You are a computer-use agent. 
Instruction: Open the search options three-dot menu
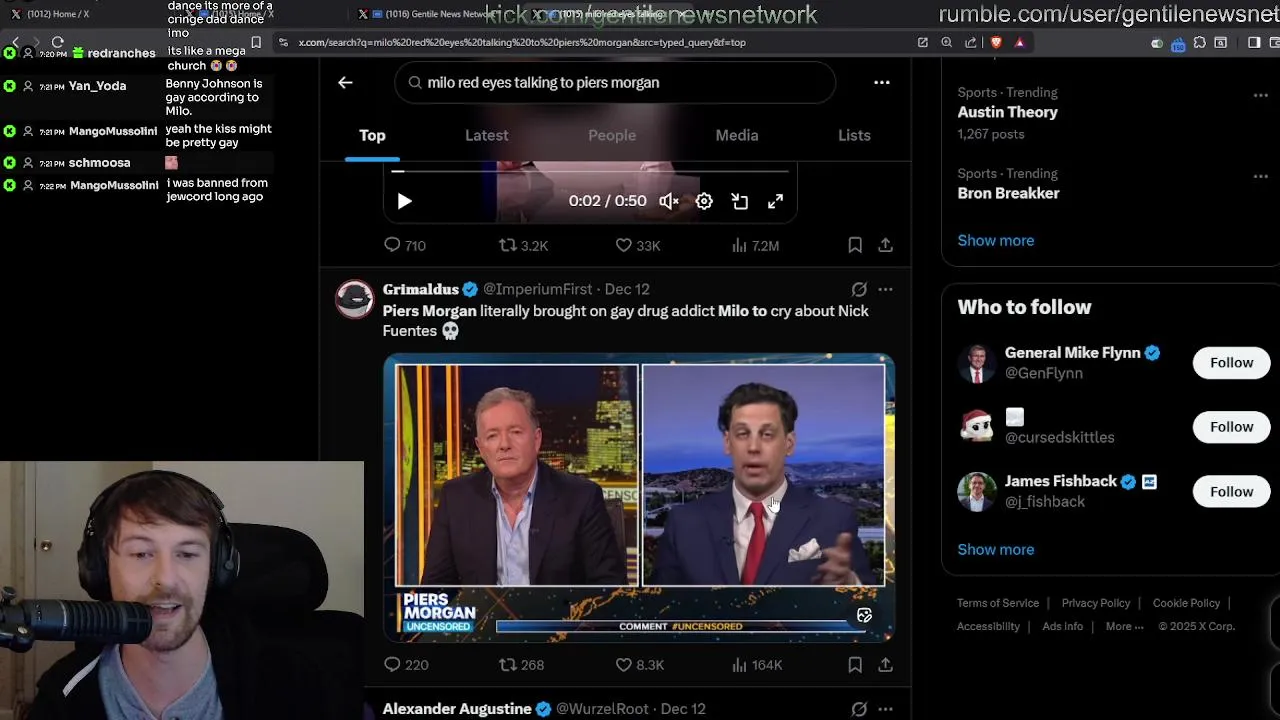882,83
